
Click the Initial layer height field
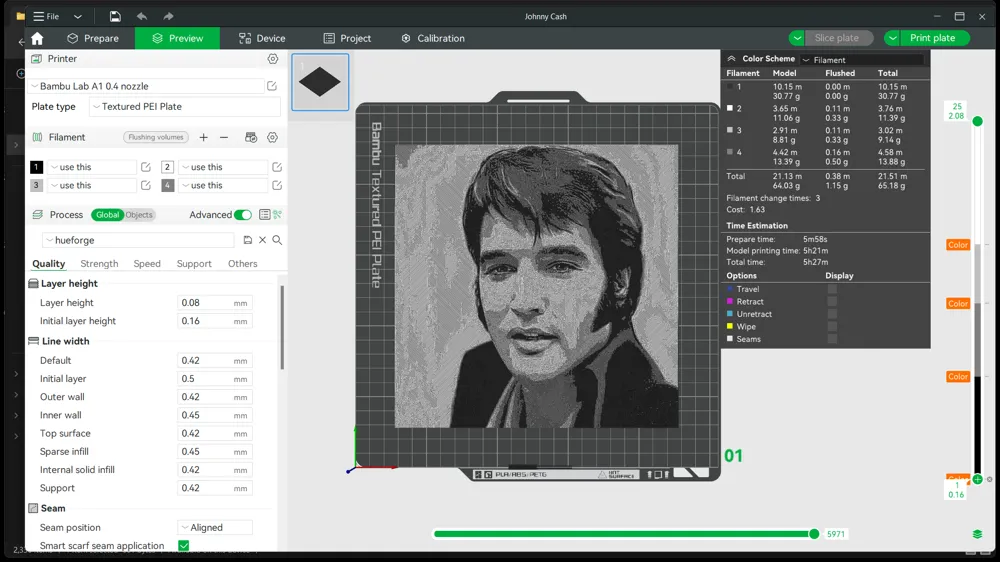coord(214,321)
